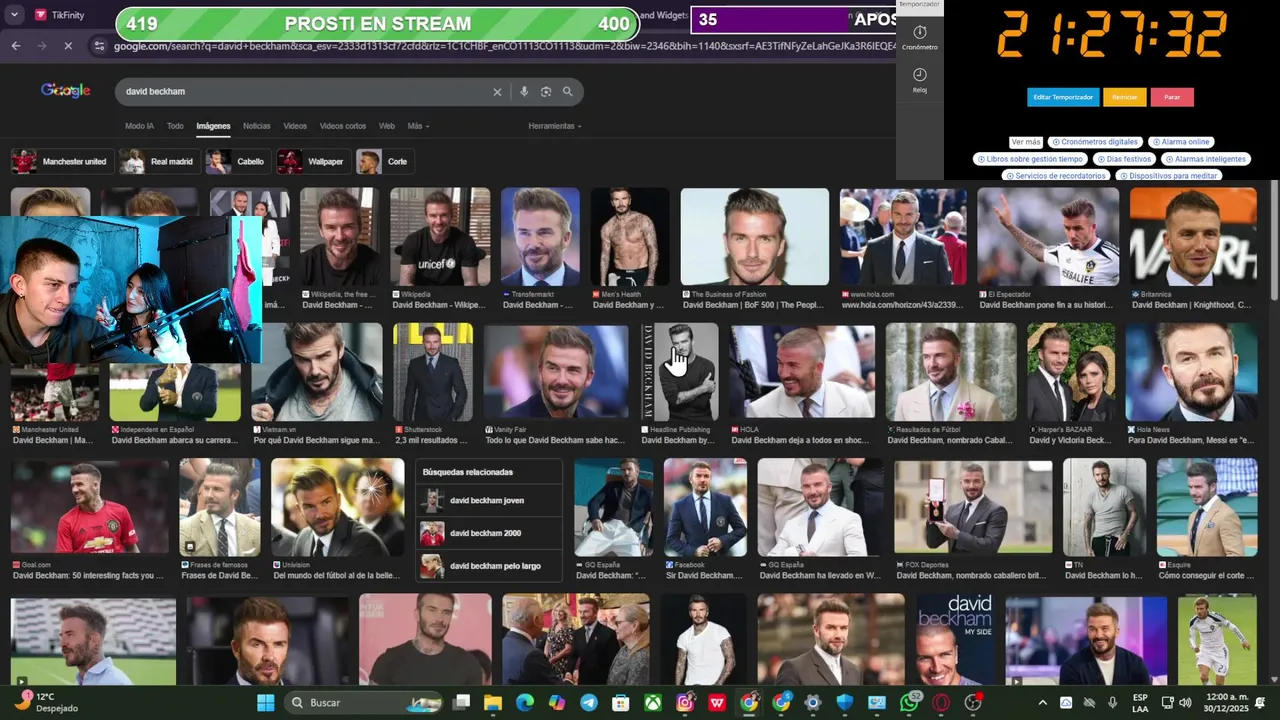
Task: Open related search david beckham 2000
Action: pyautogui.click(x=488, y=533)
